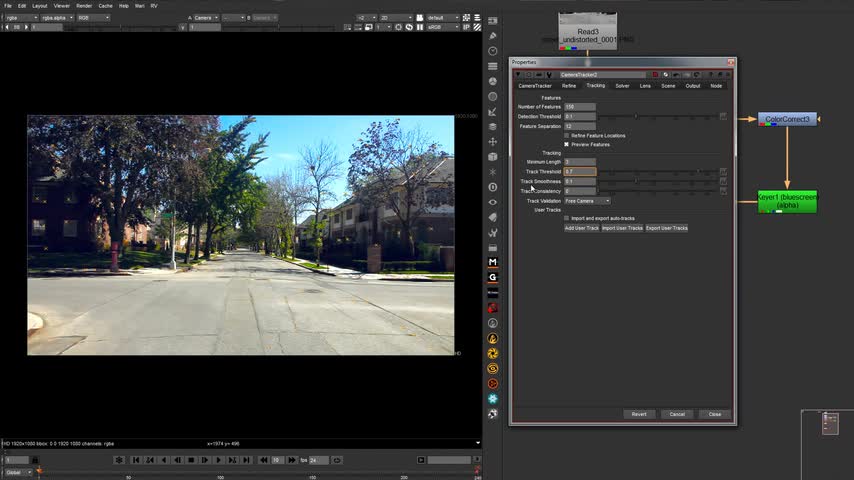Enable Refine Feature Locations checkbox
Image resolution: width=854 pixels, height=480 pixels.
click(567, 135)
